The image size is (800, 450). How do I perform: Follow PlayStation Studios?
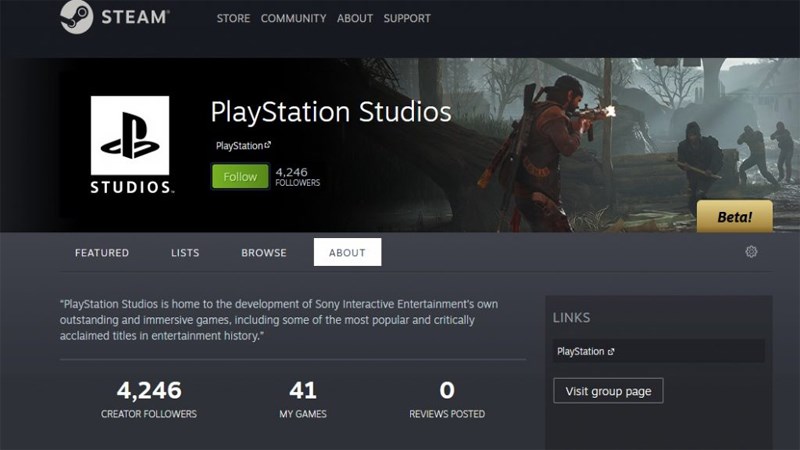(240, 177)
